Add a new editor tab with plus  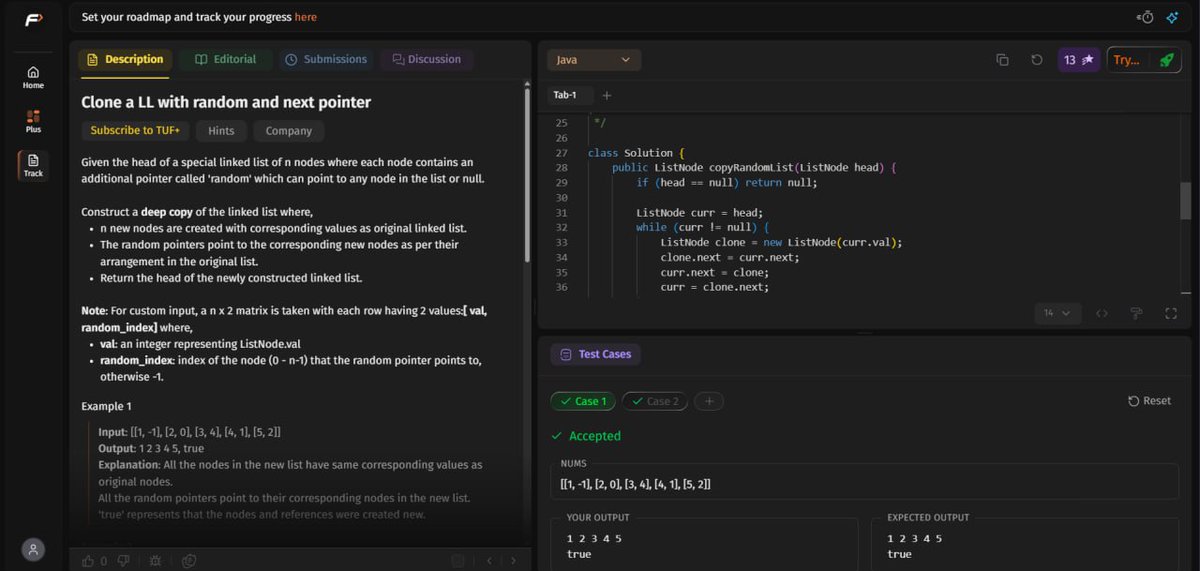[607, 96]
